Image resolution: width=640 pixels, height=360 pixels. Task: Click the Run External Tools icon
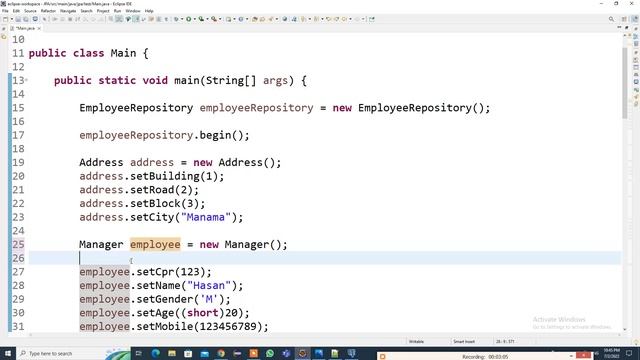pyautogui.click(x=213, y=19)
